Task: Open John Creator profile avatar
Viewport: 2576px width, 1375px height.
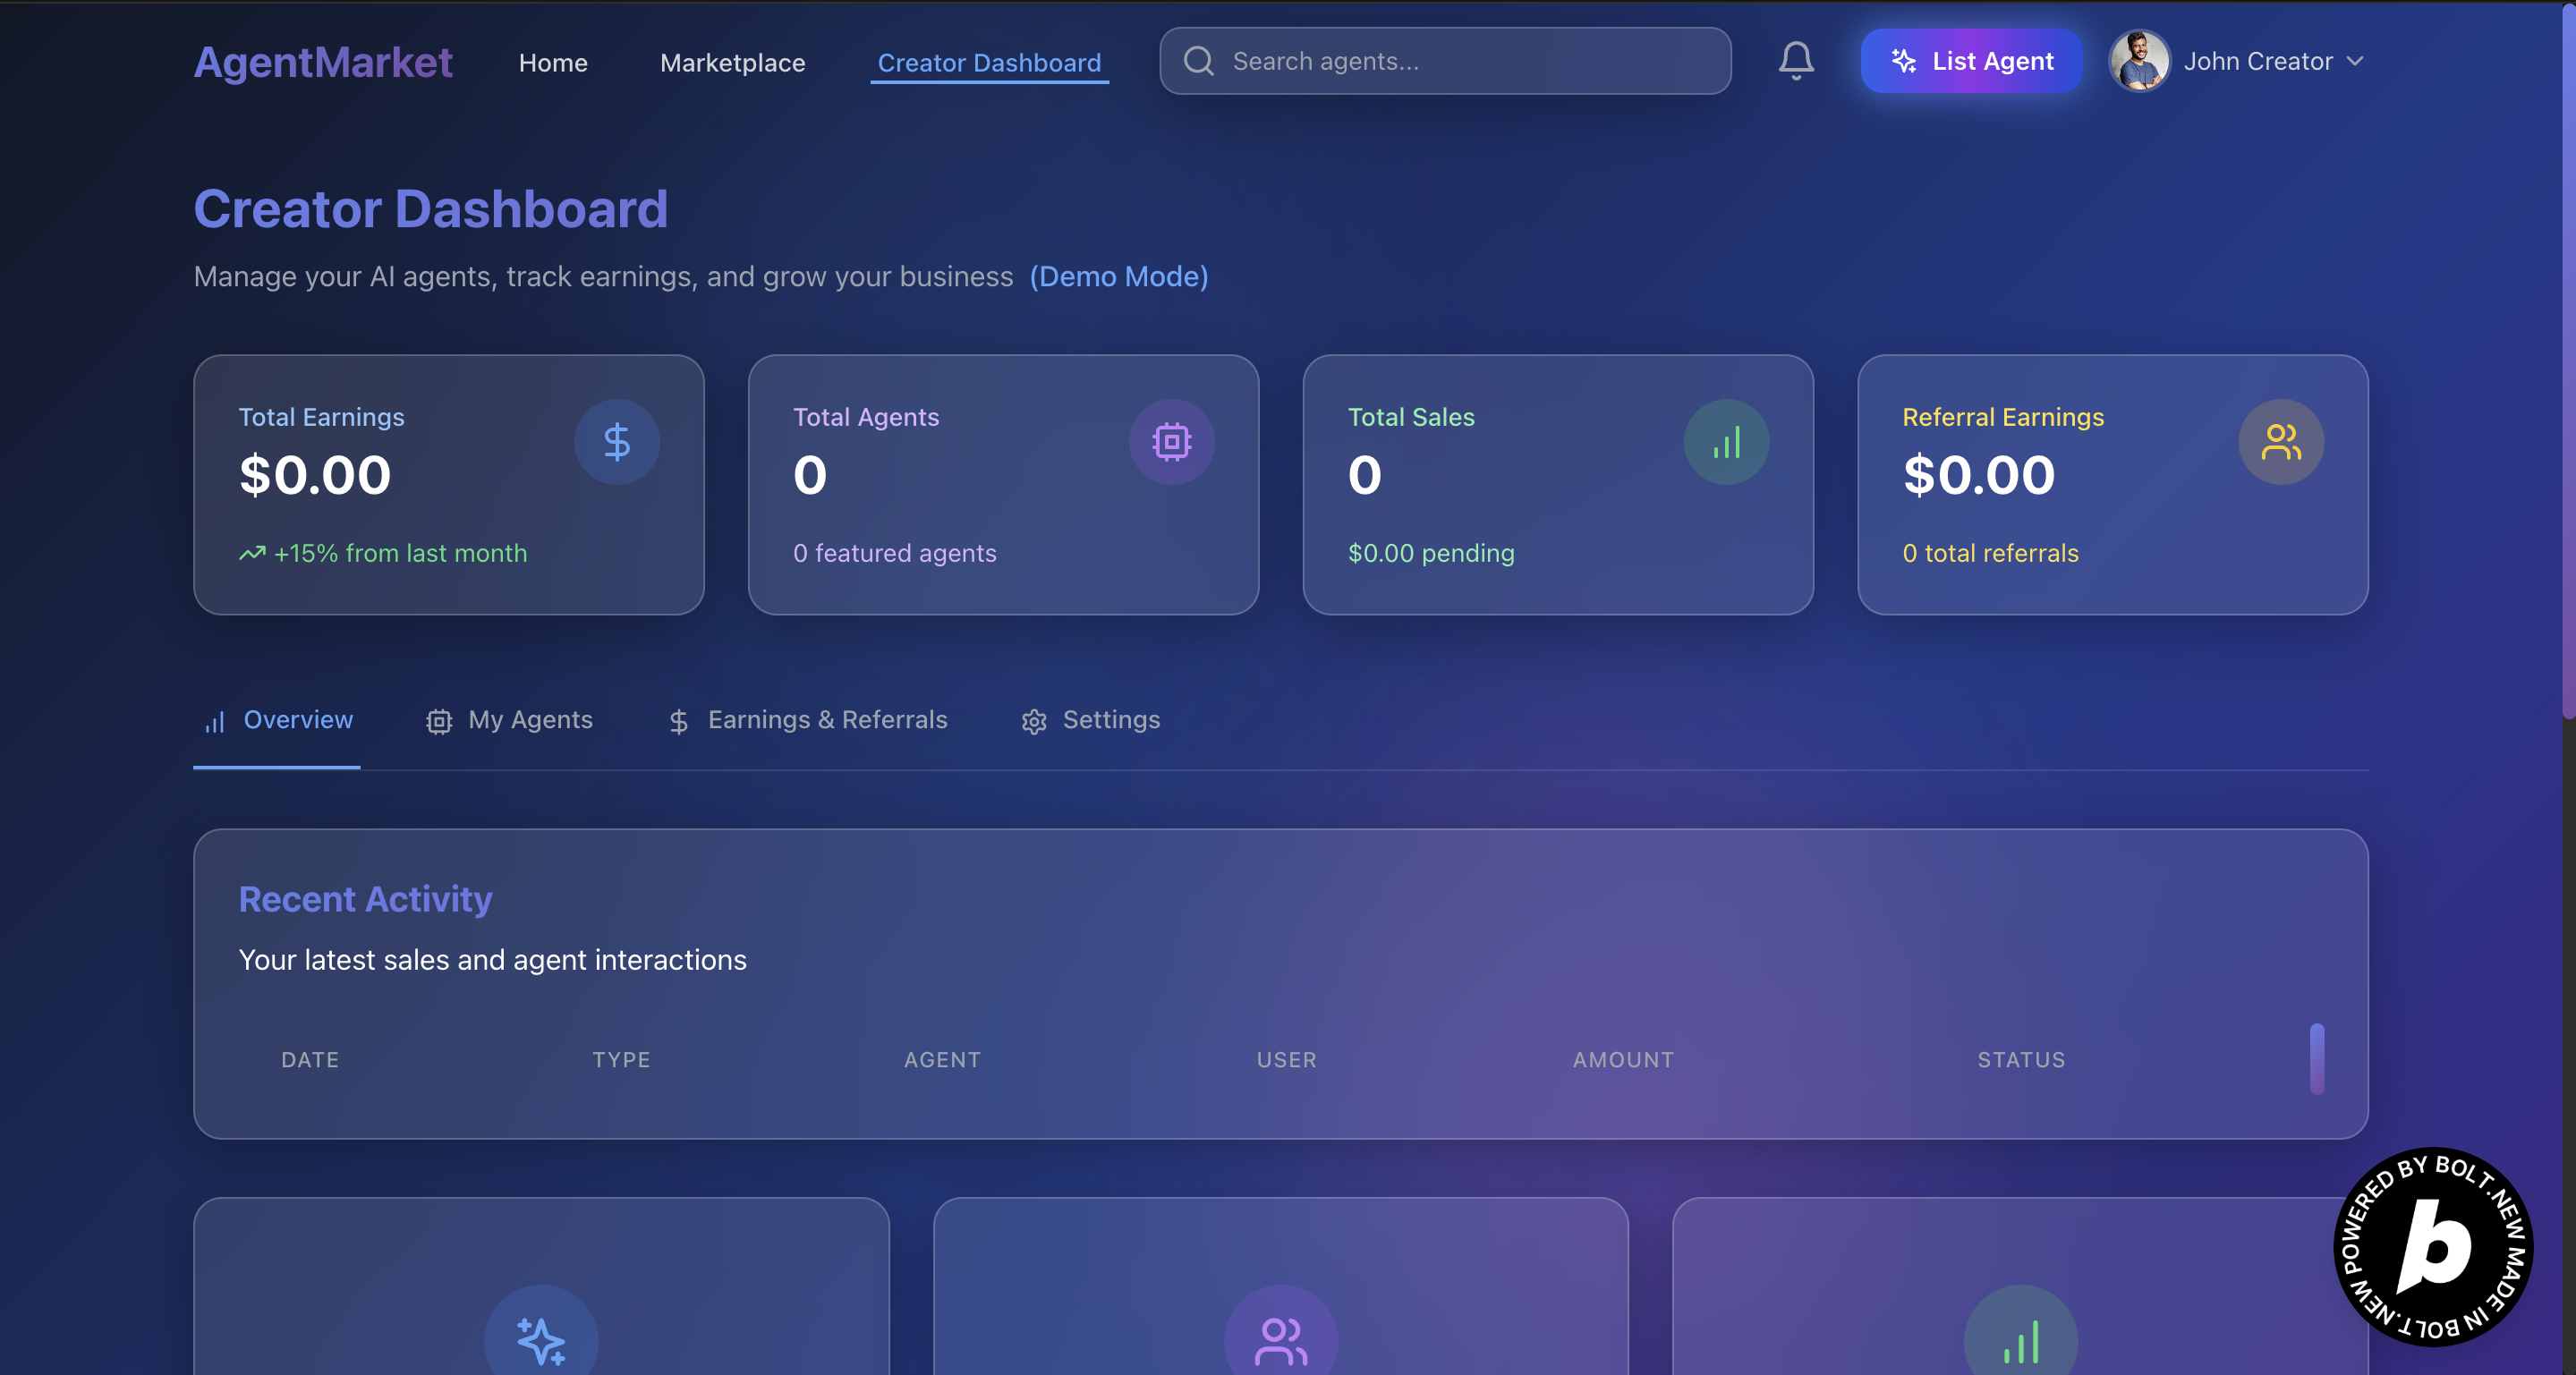Action: (2139, 61)
